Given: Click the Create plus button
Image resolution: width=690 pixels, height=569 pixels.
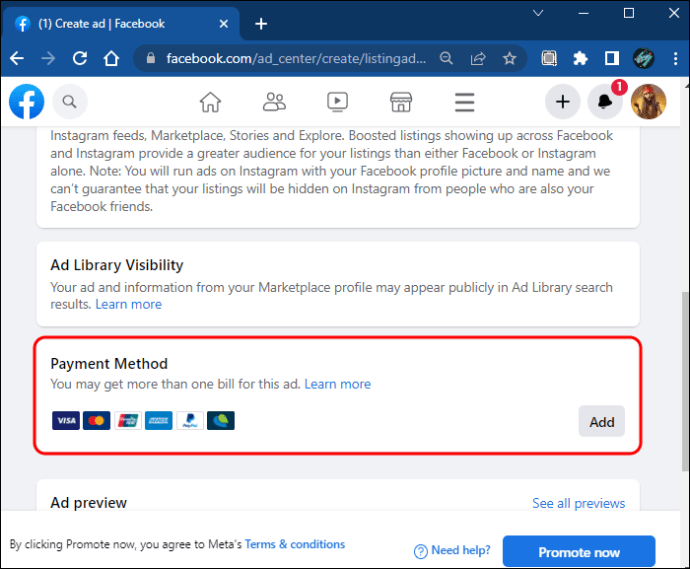Looking at the screenshot, I should [x=563, y=102].
